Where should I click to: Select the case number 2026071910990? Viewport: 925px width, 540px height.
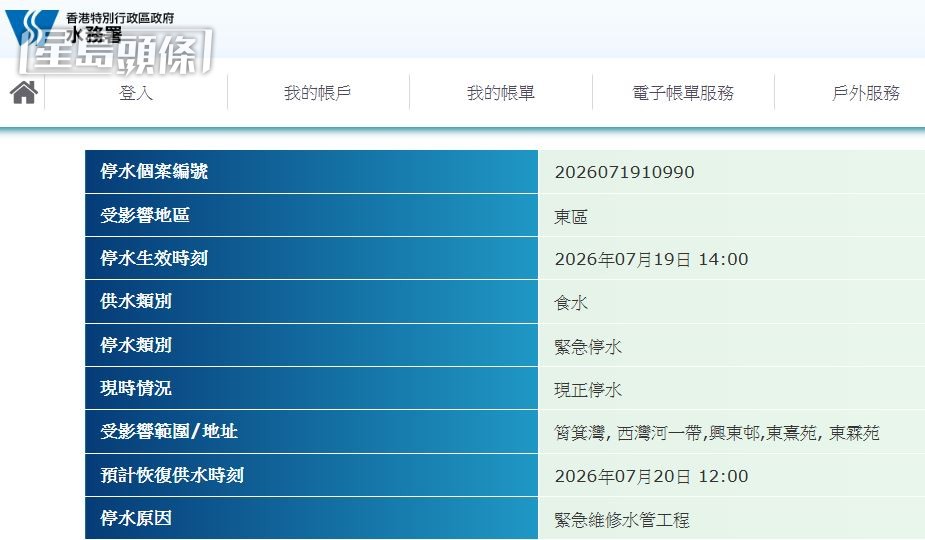pos(624,172)
